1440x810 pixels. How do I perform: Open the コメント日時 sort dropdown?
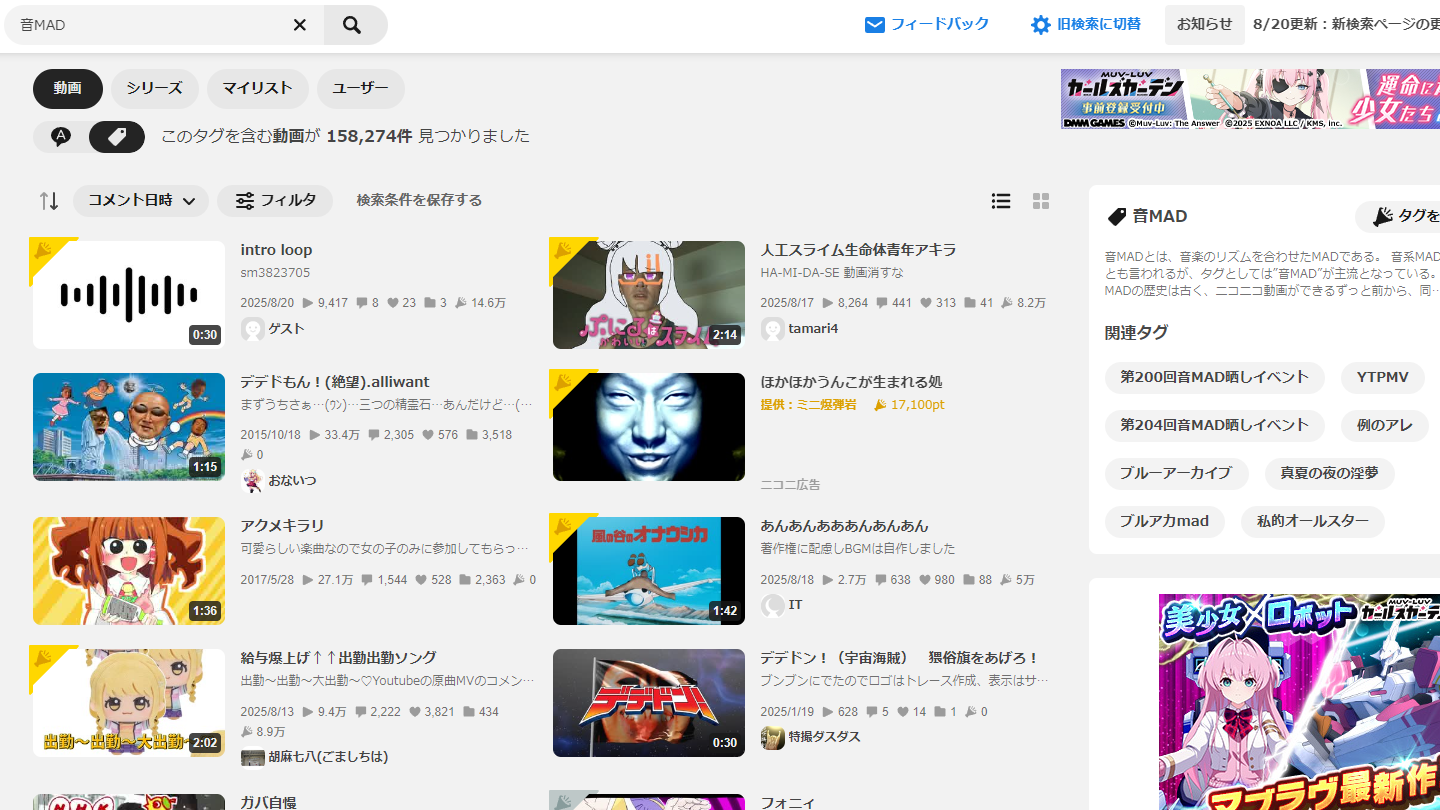tap(141, 201)
